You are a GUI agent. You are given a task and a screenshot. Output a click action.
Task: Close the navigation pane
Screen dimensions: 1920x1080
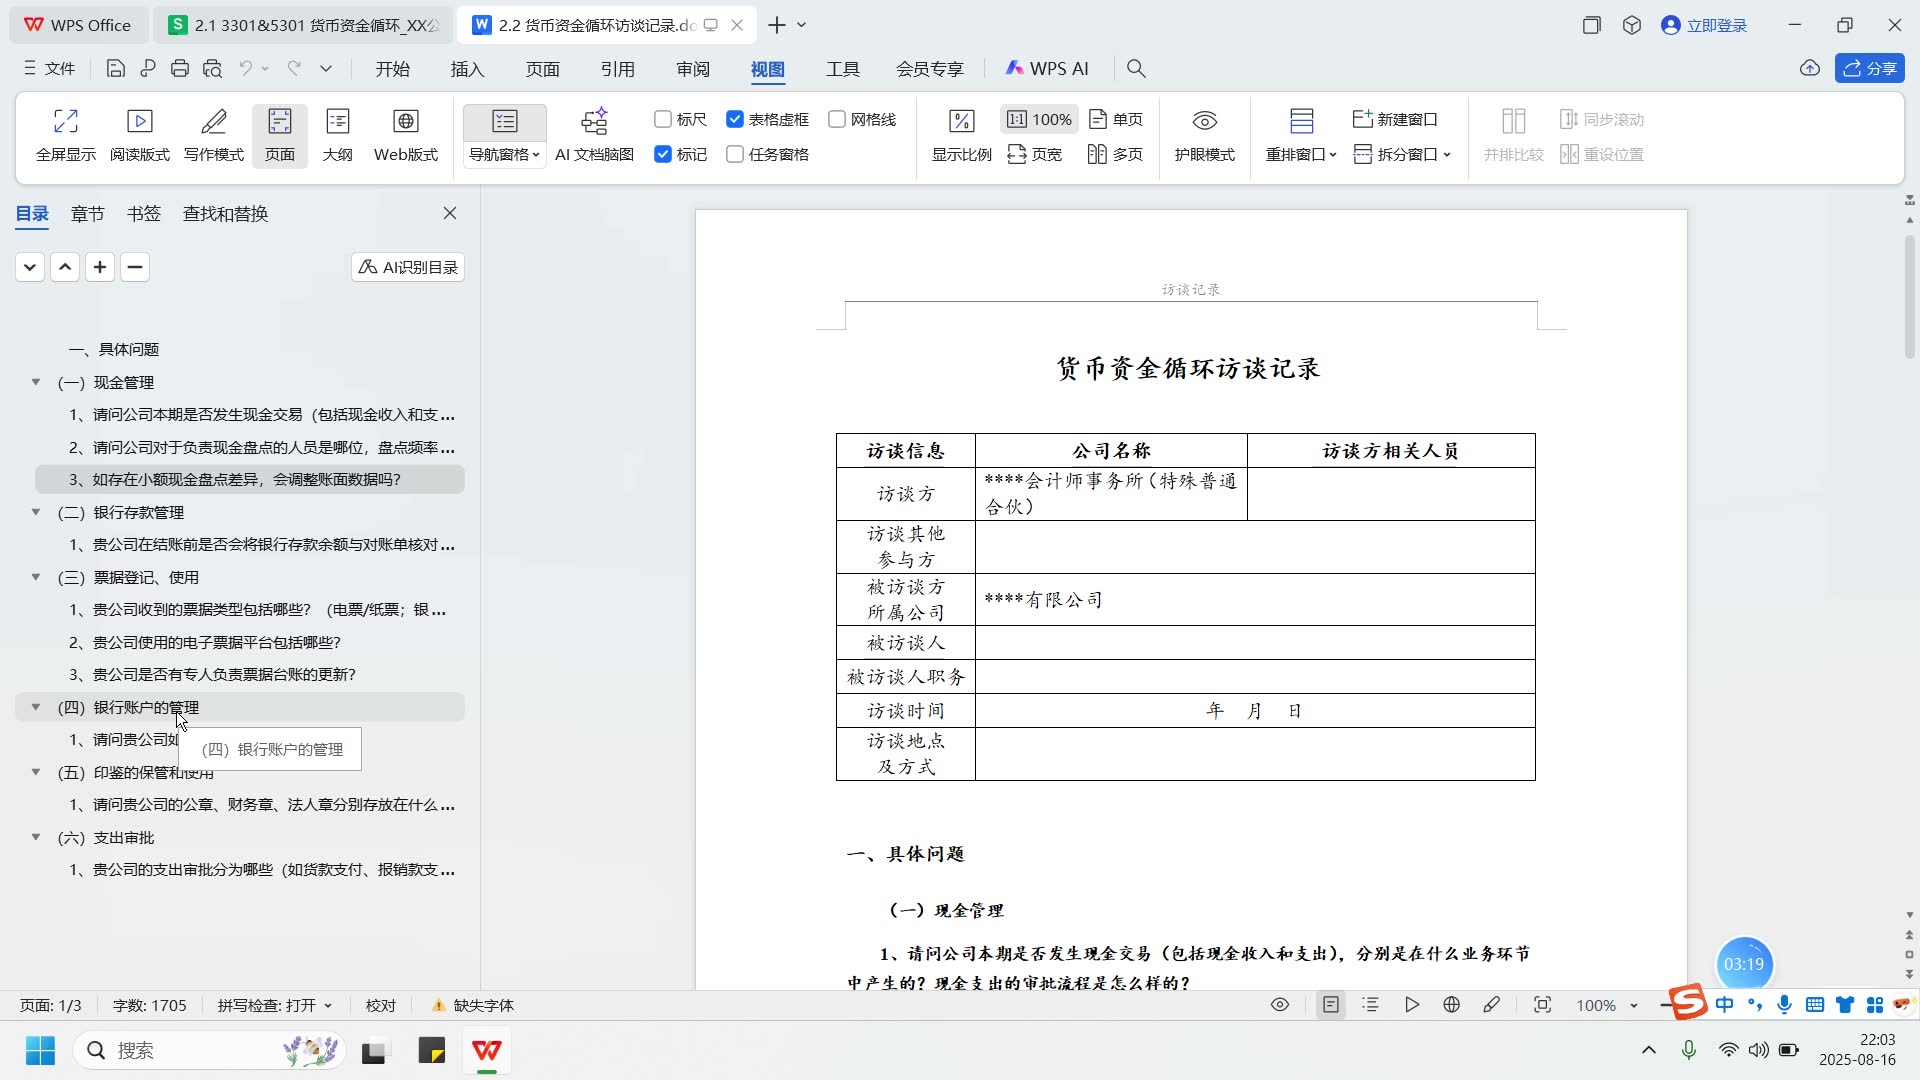click(x=450, y=213)
